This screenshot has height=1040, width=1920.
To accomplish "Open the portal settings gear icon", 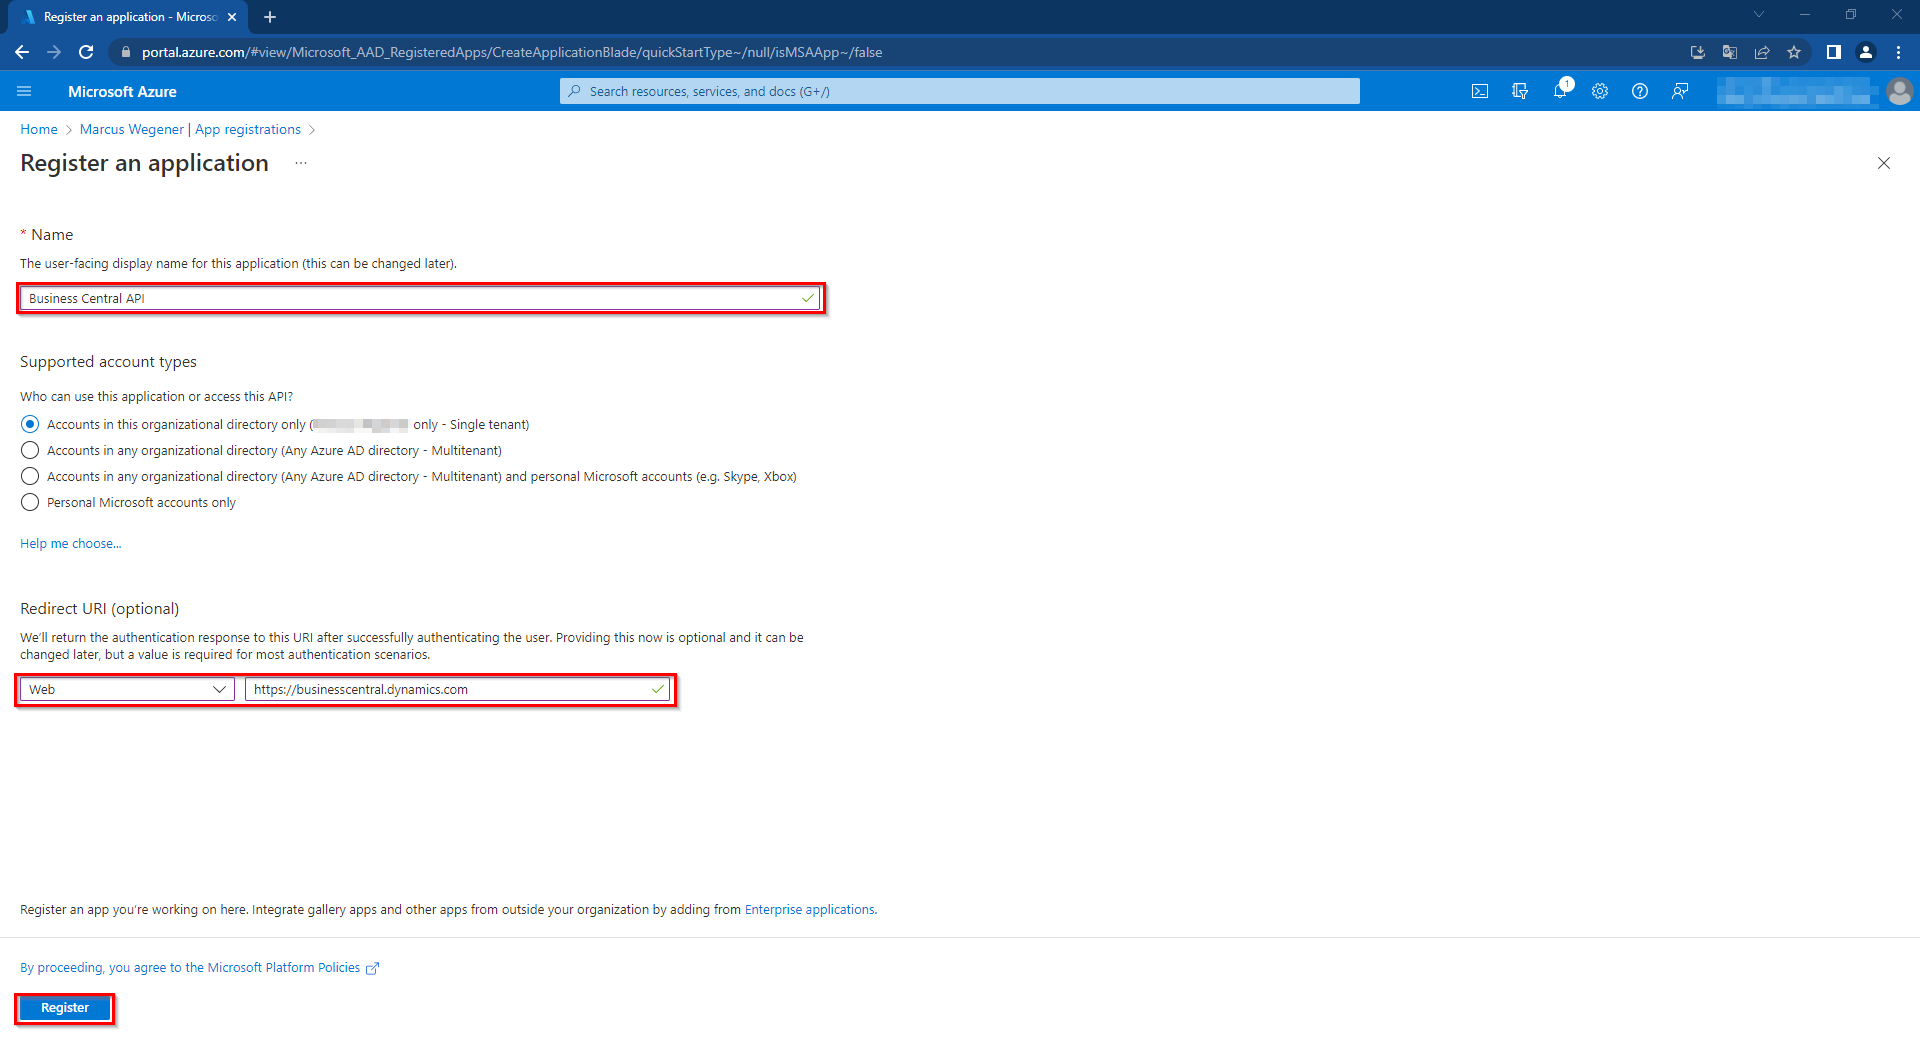I will click(1600, 91).
